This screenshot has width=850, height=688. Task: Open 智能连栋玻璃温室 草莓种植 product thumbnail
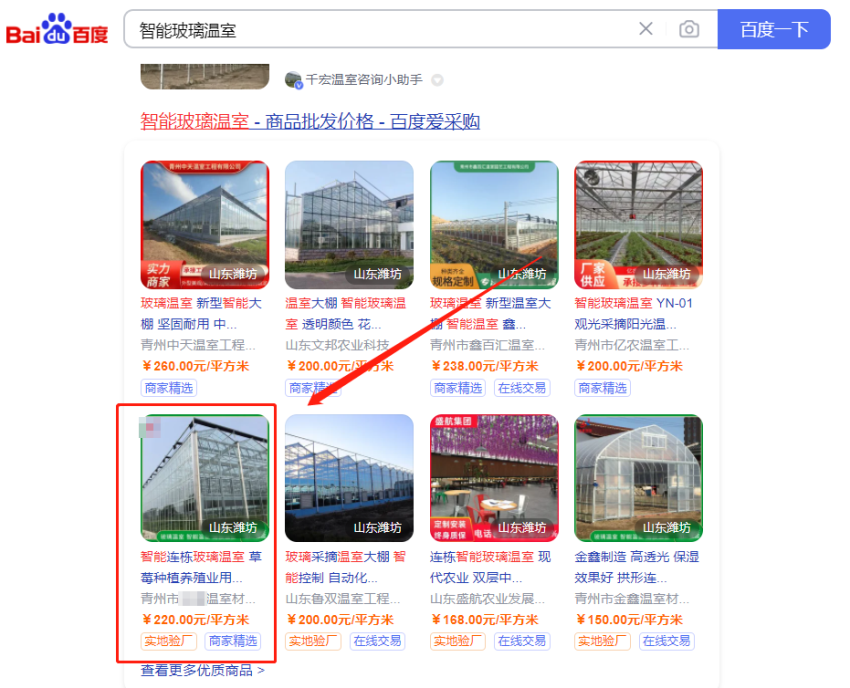[205, 478]
